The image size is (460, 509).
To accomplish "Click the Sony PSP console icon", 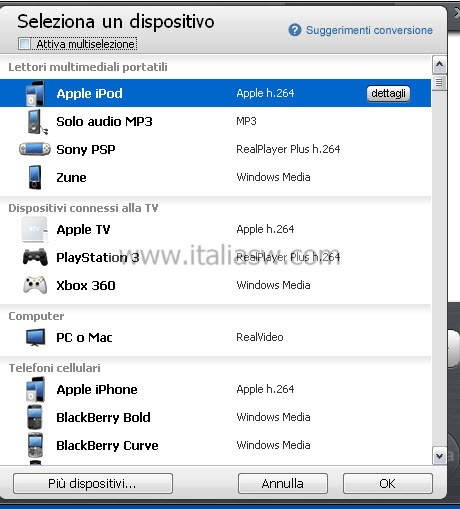I will pyautogui.click(x=35, y=149).
